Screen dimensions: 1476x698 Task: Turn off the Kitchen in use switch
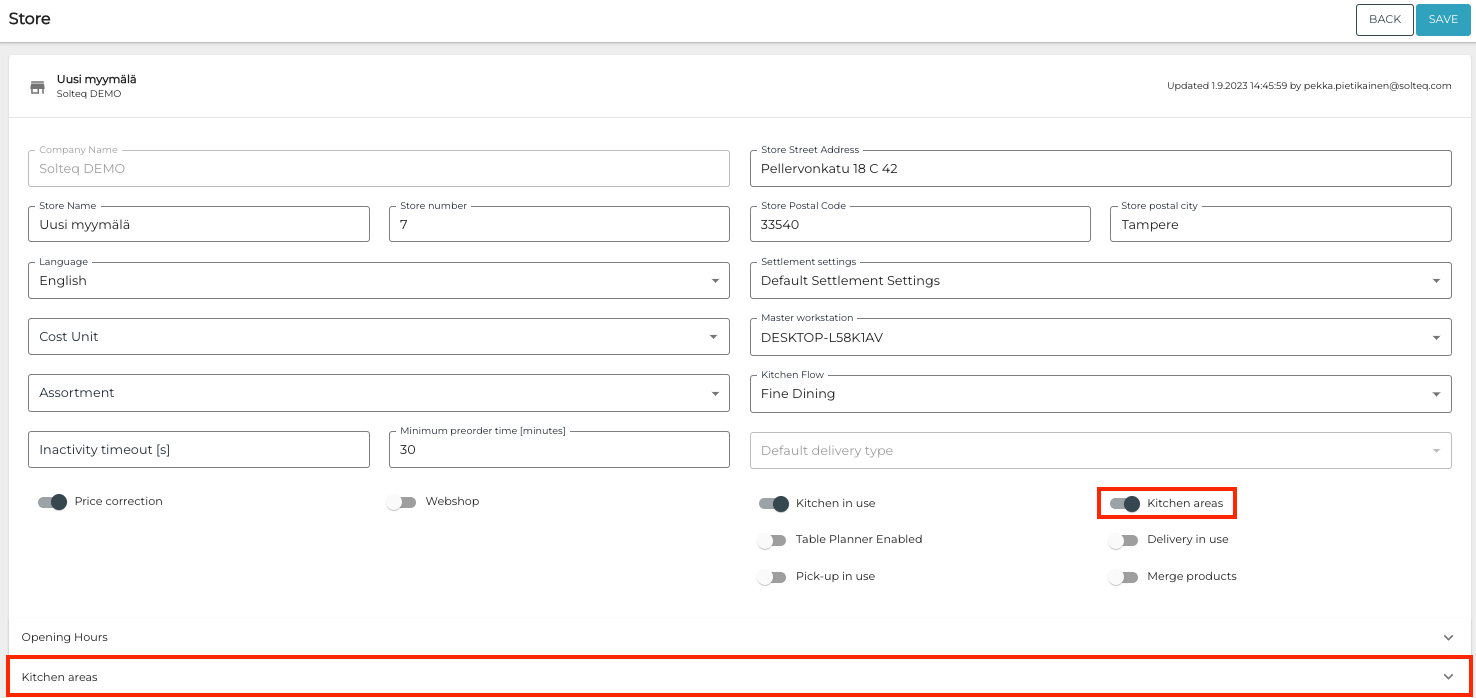coord(773,504)
